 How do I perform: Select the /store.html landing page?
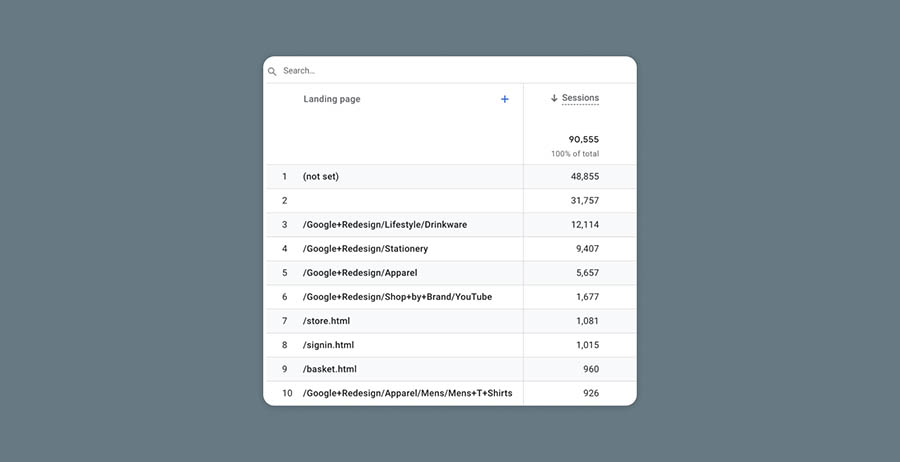point(326,321)
